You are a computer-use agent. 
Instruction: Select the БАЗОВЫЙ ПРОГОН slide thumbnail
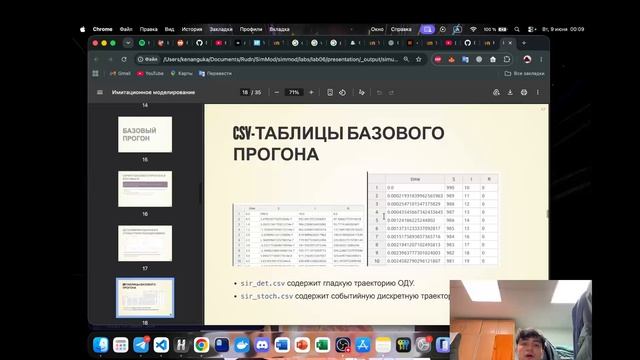tap(145, 134)
